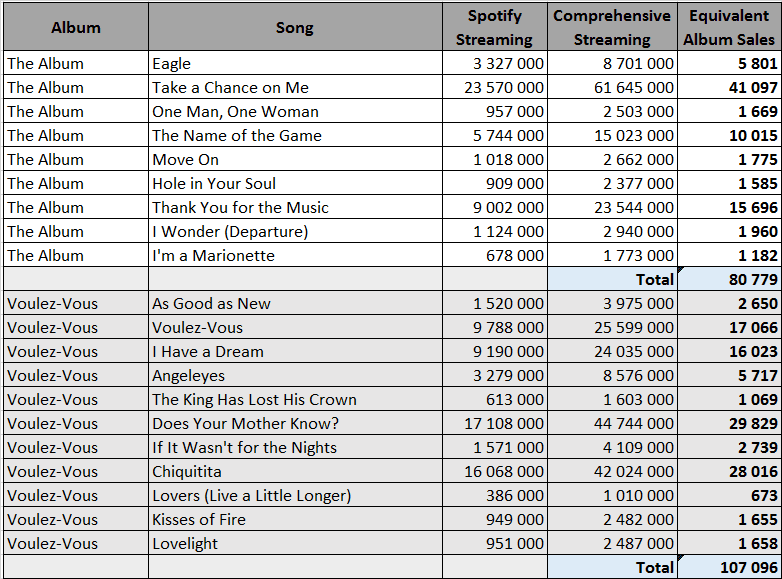The image size is (782, 579).
Task: Click the Lovelight song cell
Action: [295, 543]
